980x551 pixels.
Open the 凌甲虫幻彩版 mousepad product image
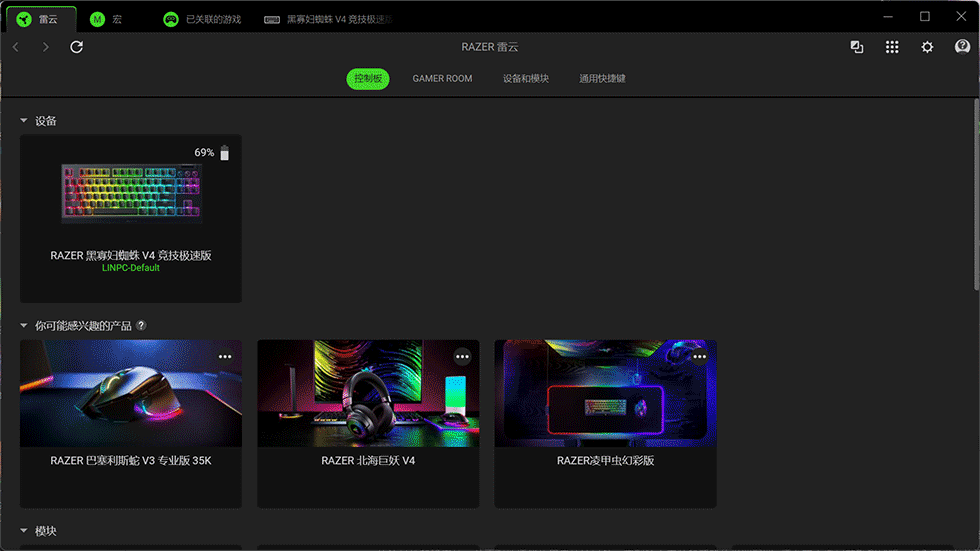coord(606,394)
